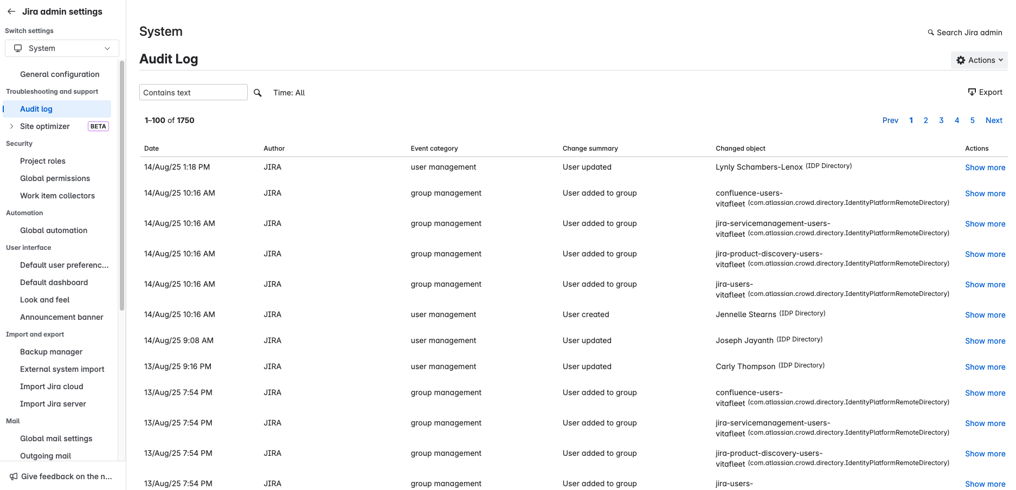Click the monitor icon in System switcher
1016x490 pixels.
point(18,48)
